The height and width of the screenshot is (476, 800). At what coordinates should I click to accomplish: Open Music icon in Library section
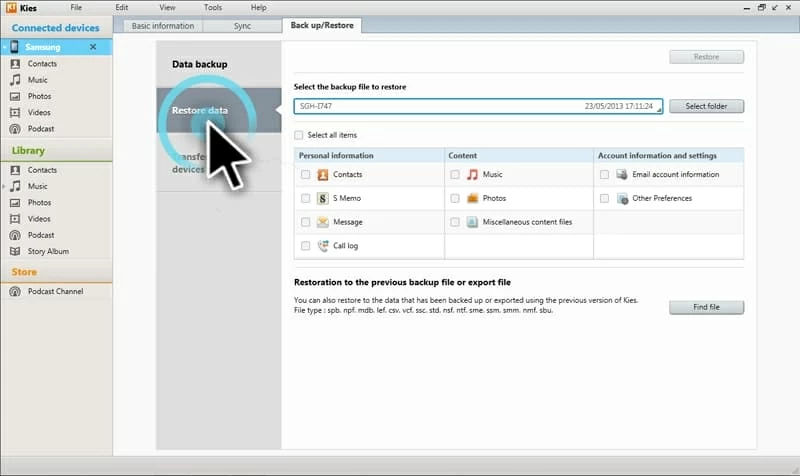pyautogui.click(x=15, y=186)
